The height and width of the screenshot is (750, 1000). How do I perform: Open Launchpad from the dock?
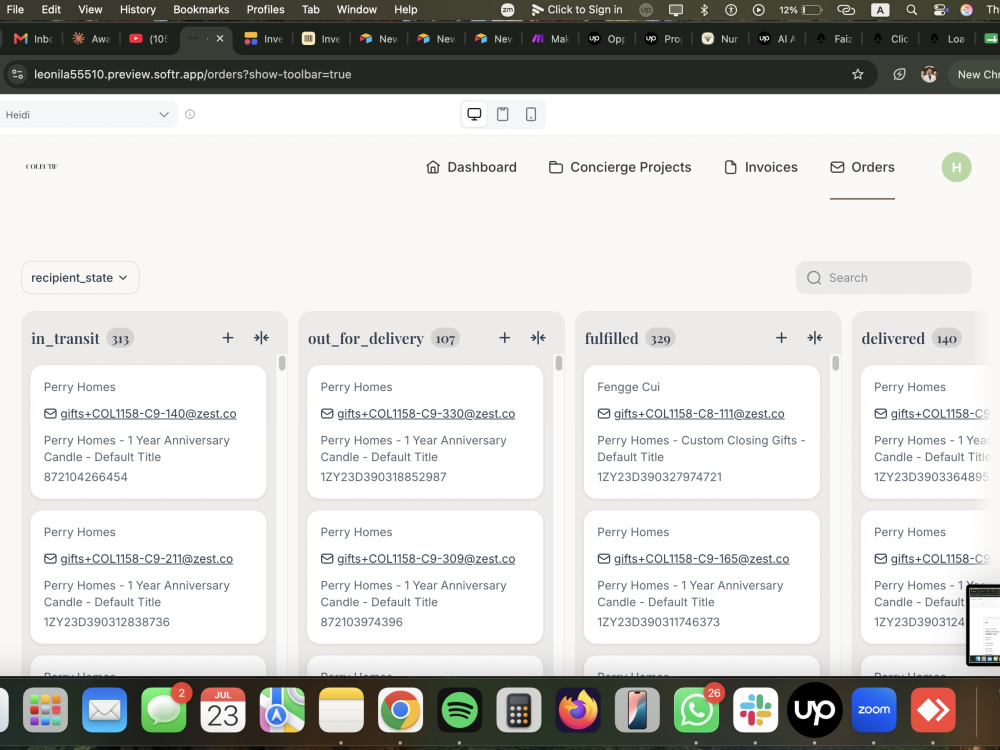(x=45, y=710)
